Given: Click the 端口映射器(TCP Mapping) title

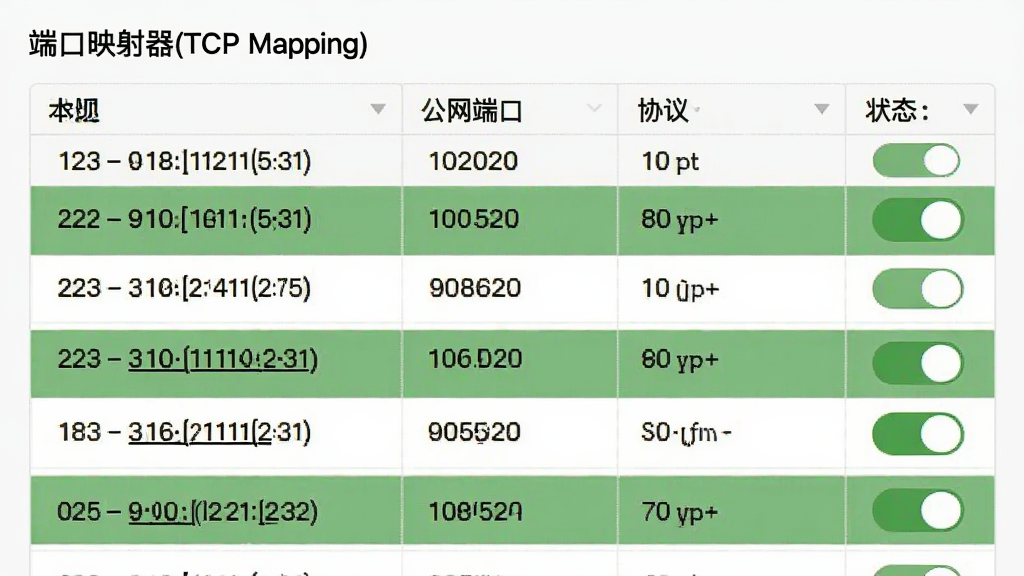Looking at the screenshot, I should coord(199,44).
